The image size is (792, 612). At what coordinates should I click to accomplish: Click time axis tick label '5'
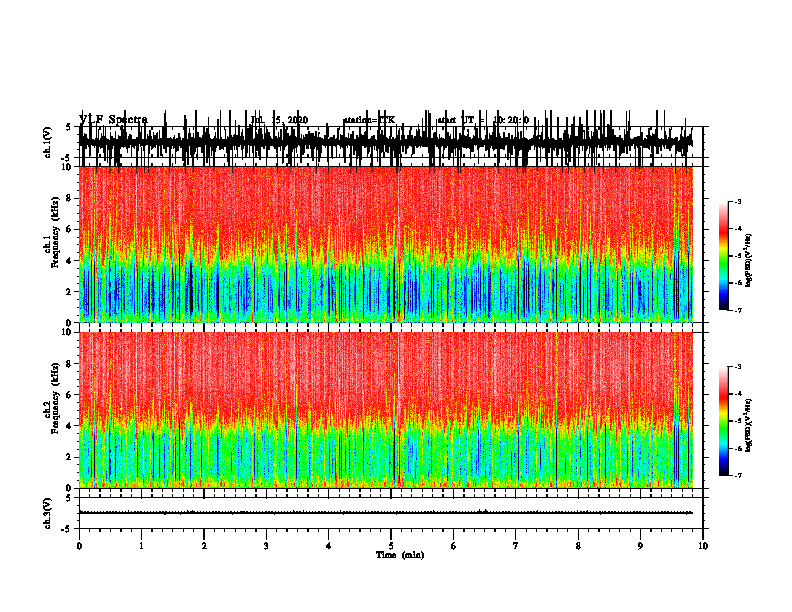(x=391, y=546)
